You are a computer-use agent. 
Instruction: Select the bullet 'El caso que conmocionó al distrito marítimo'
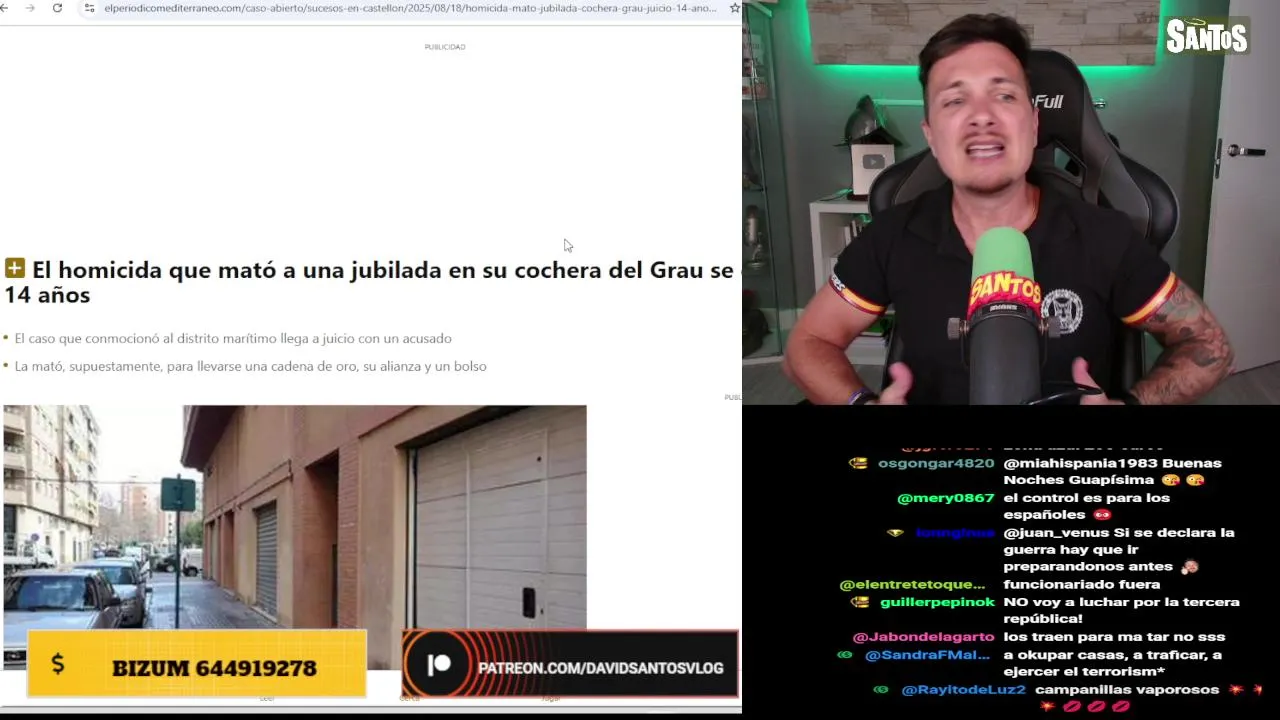[233, 339]
